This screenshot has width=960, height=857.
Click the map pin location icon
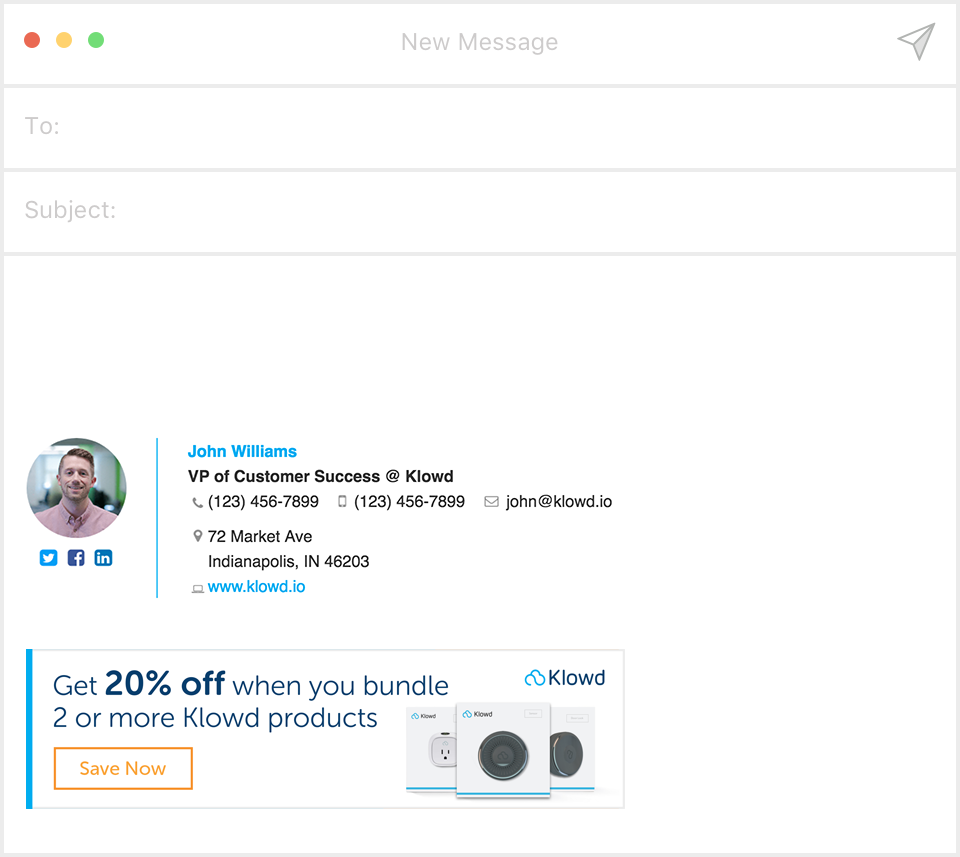(197, 537)
